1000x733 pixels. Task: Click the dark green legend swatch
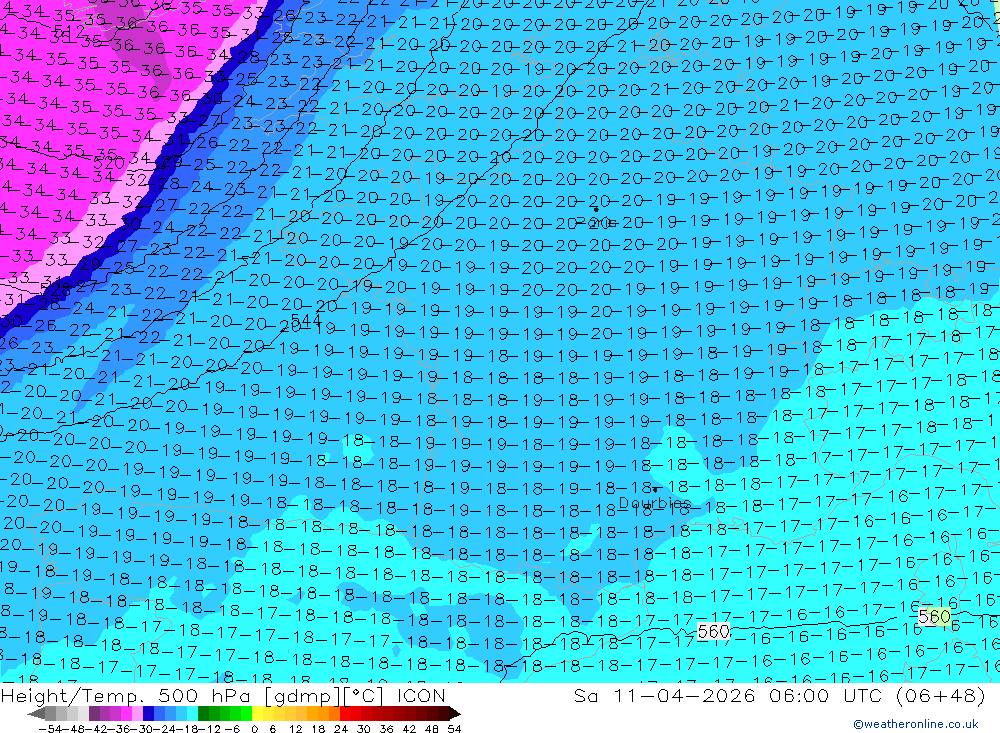203,714
